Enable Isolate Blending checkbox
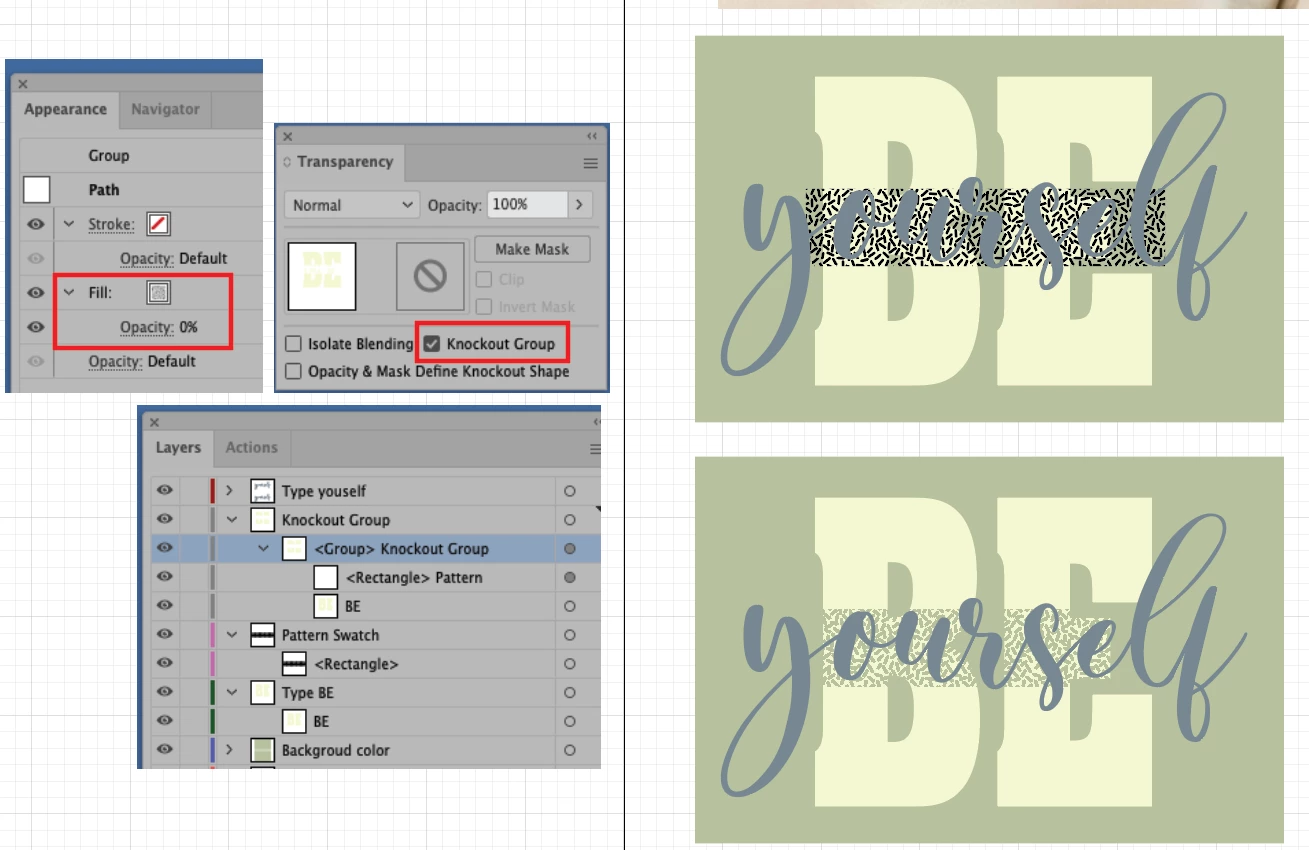1309x850 pixels. click(x=293, y=344)
